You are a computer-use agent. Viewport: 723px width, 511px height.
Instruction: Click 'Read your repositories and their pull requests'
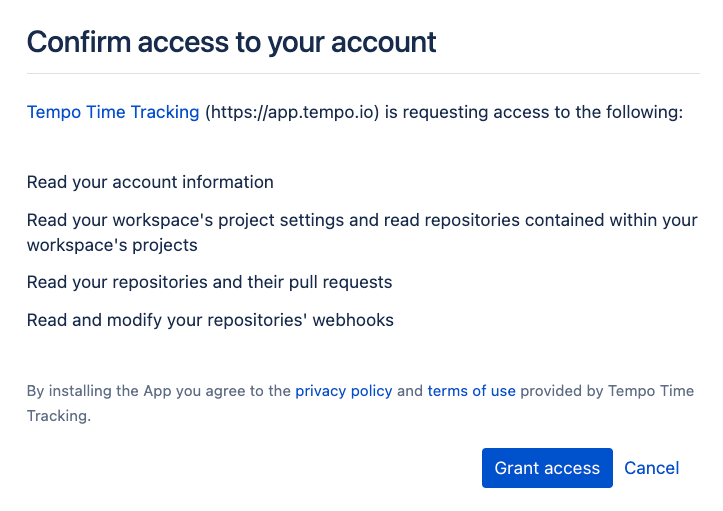pos(209,282)
